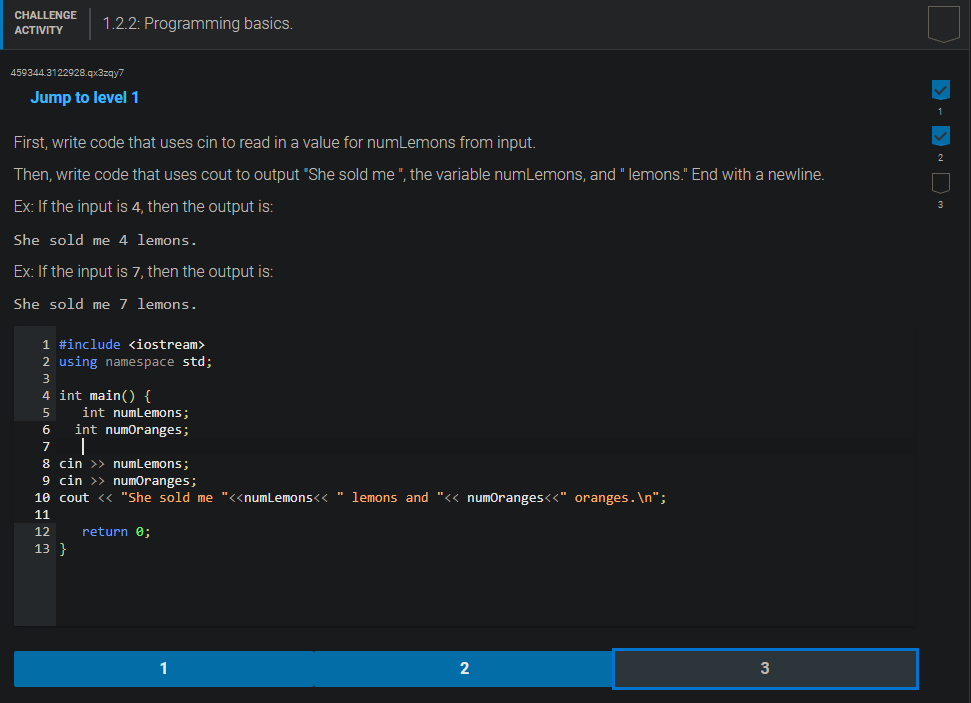This screenshot has height=703, width=971.
Task: Click empty line 11 in the editor
Action: 485,515
